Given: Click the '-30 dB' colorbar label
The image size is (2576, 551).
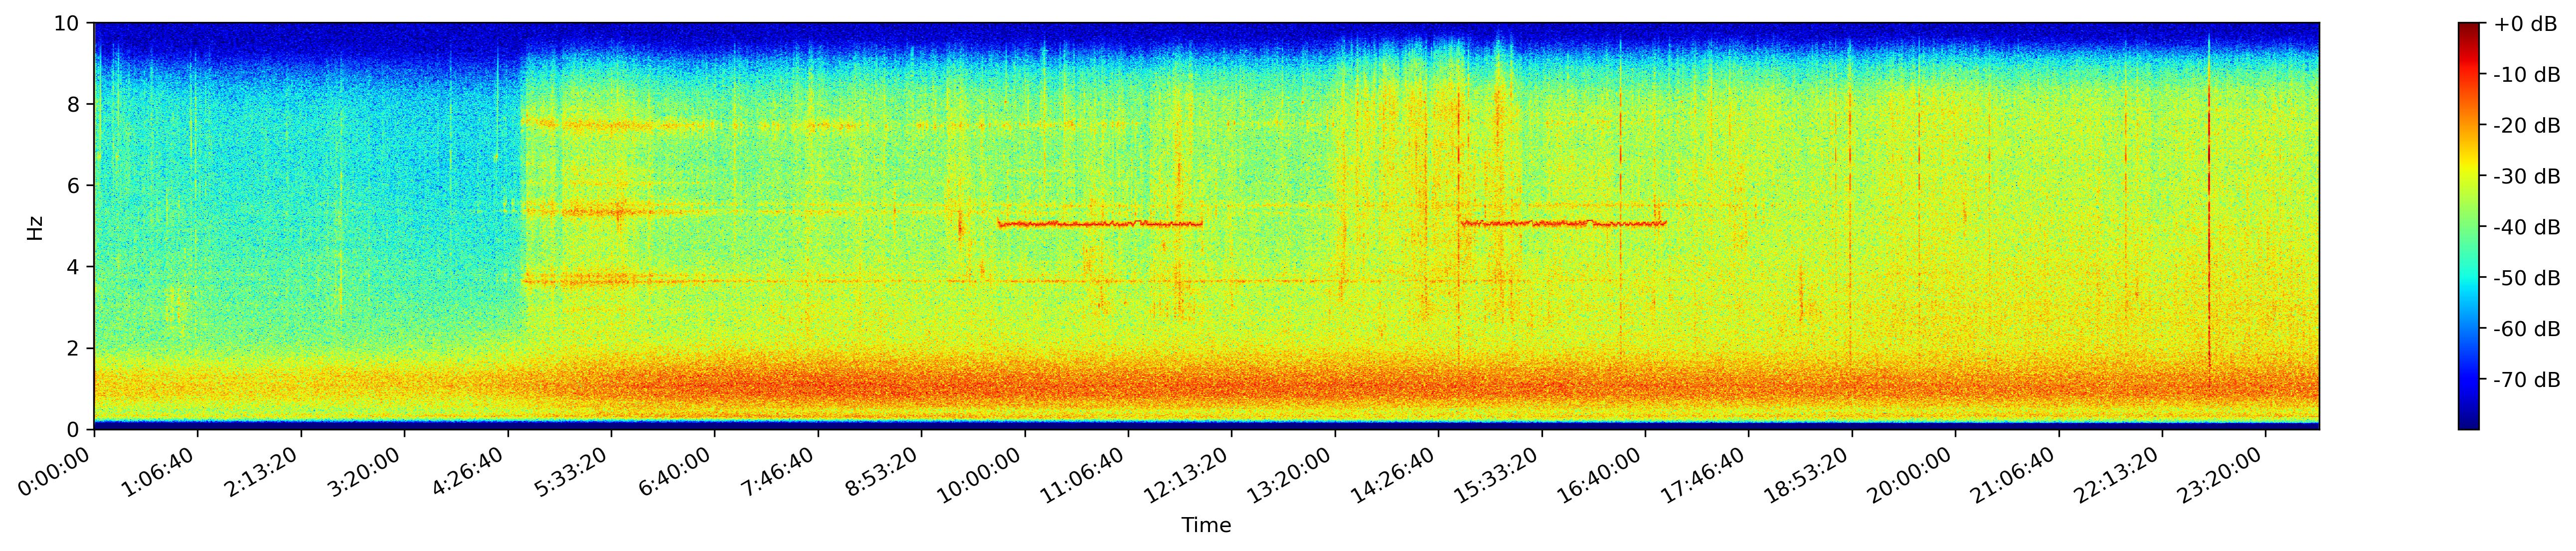Looking at the screenshot, I should [2528, 177].
